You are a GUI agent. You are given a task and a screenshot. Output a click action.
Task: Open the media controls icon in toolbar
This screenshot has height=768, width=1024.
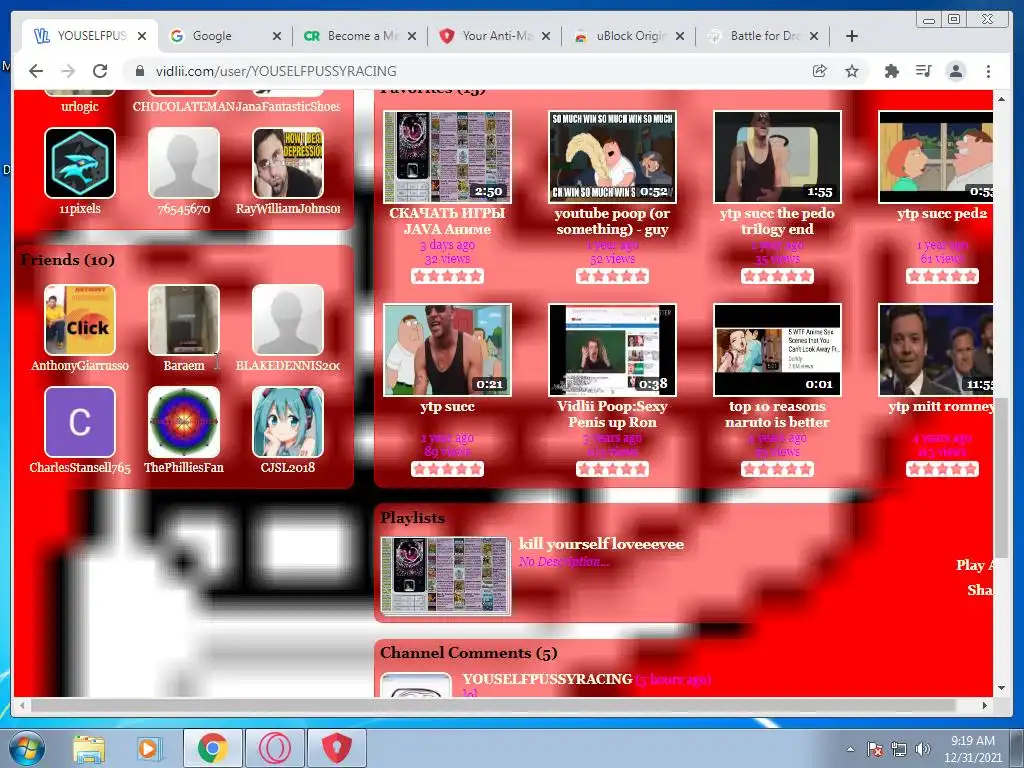coord(923,71)
